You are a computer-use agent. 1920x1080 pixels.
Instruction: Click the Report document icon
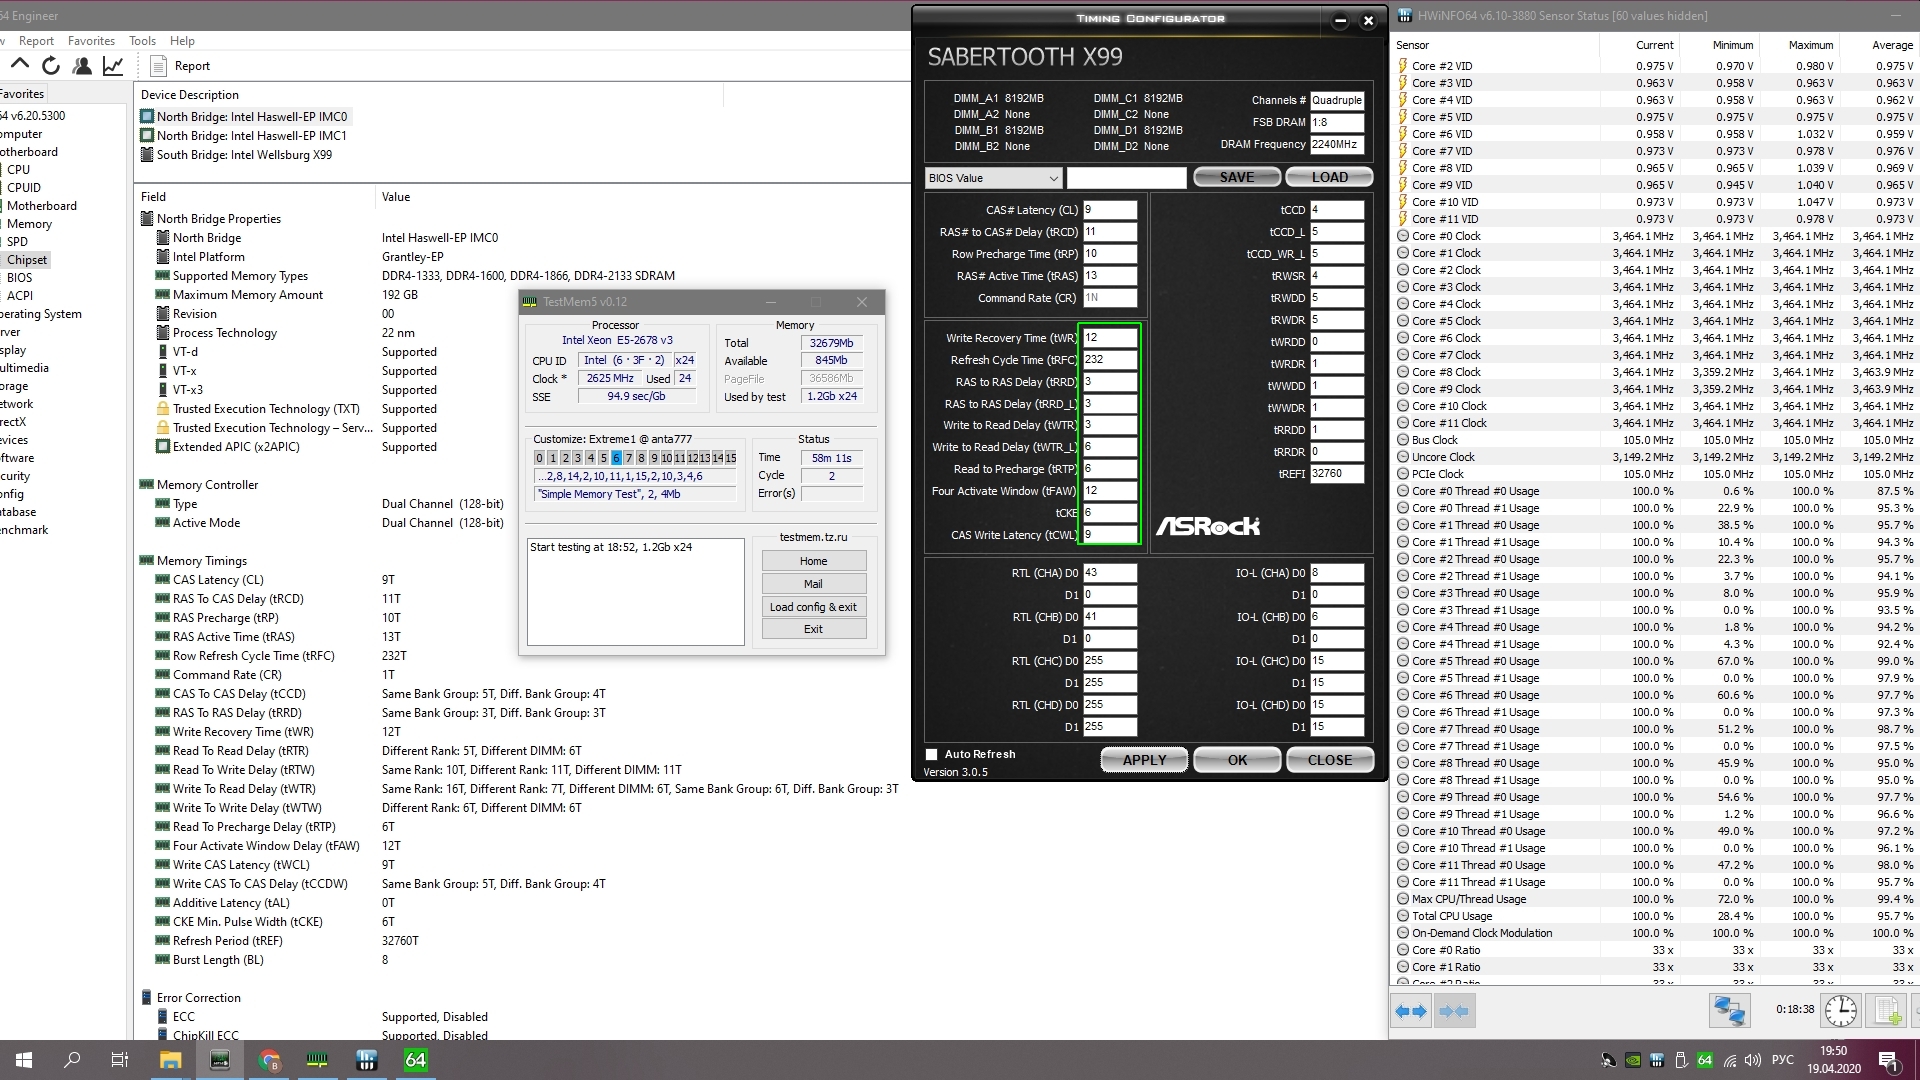pyautogui.click(x=158, y=66)
